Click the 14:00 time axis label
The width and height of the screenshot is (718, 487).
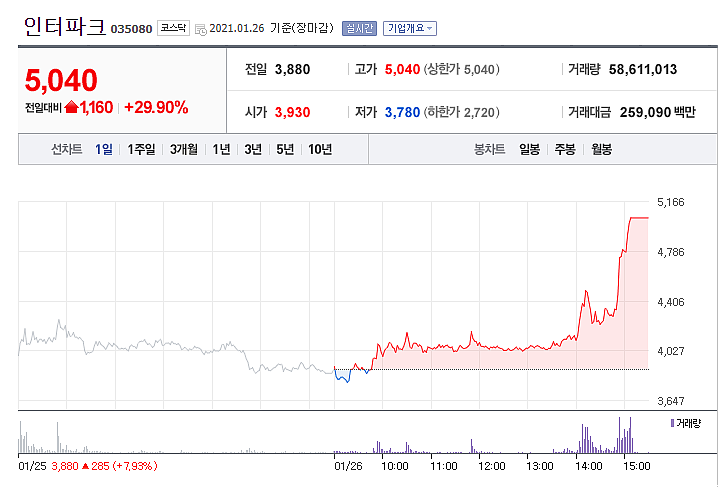[x=588, y=466]
